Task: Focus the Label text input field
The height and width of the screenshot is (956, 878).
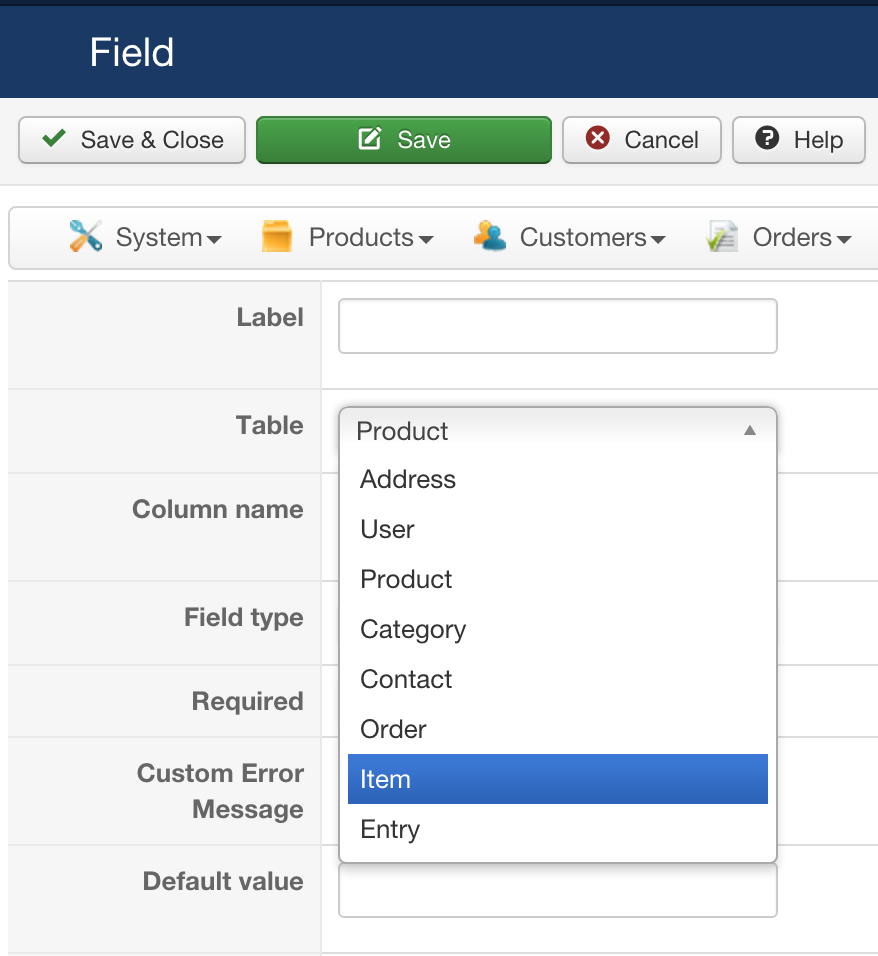Action: [557, 326]
